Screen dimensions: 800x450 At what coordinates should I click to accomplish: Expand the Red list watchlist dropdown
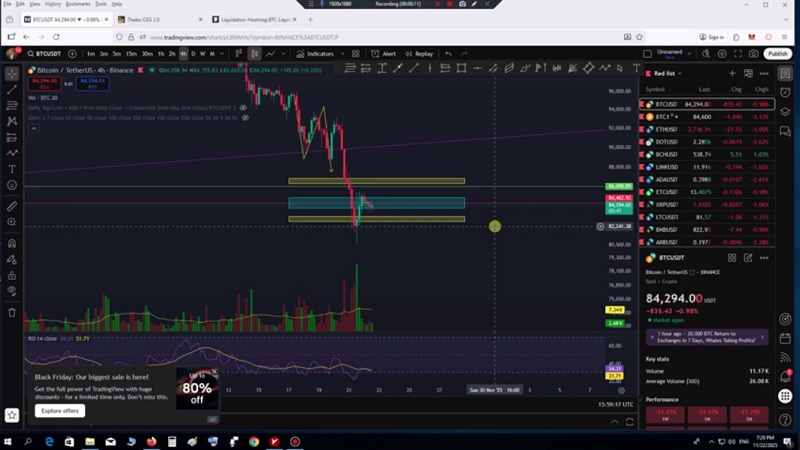(x=667, y=73)
